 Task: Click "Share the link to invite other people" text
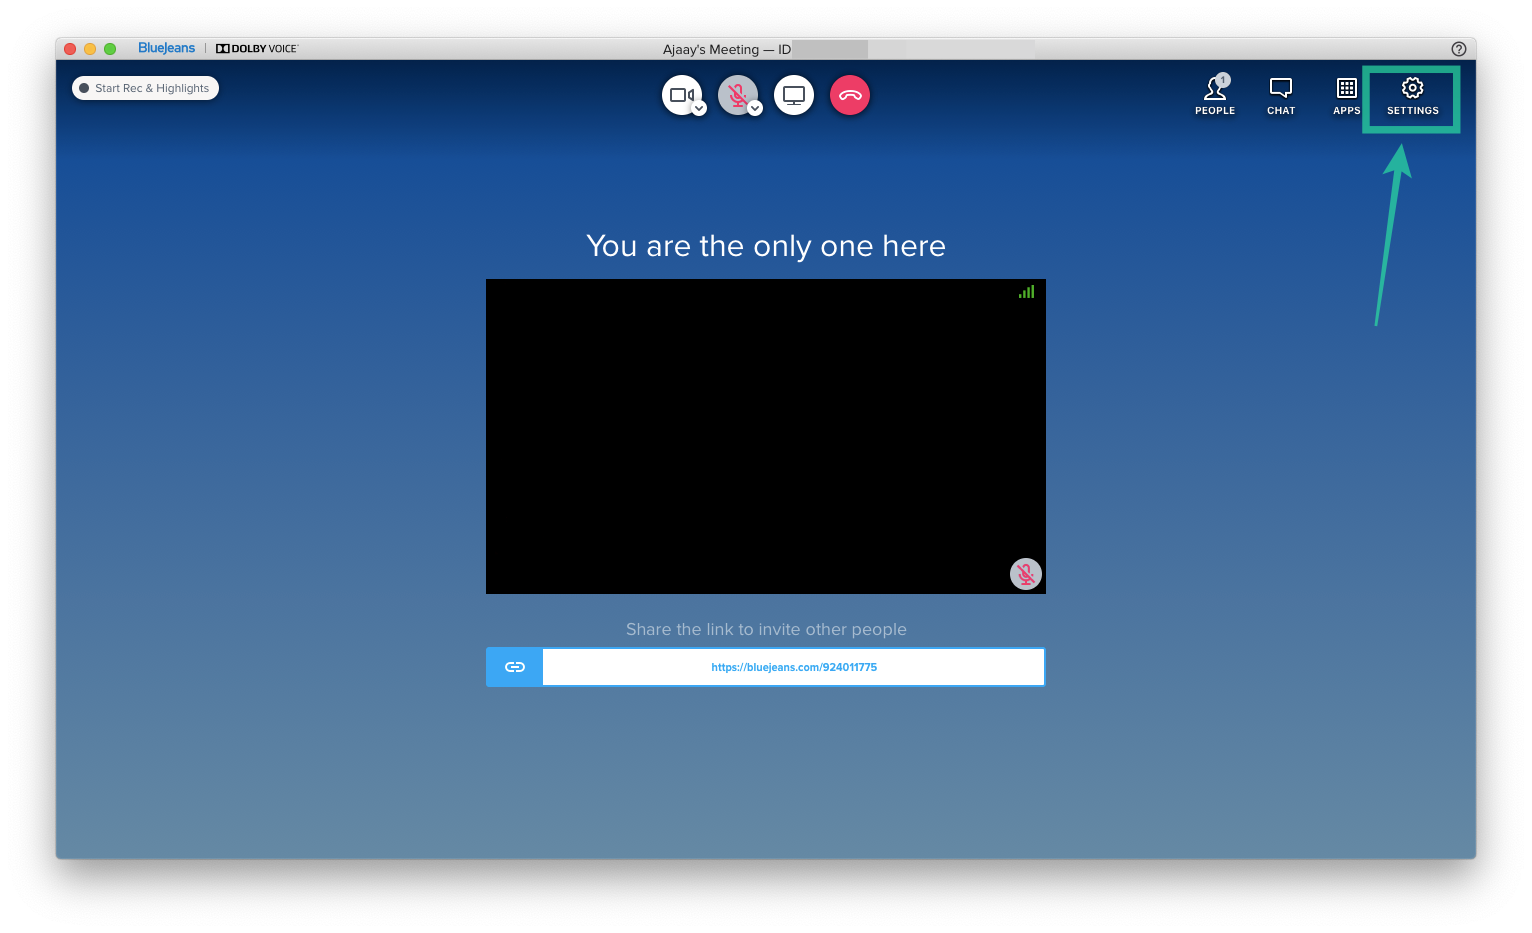[766, 629]
